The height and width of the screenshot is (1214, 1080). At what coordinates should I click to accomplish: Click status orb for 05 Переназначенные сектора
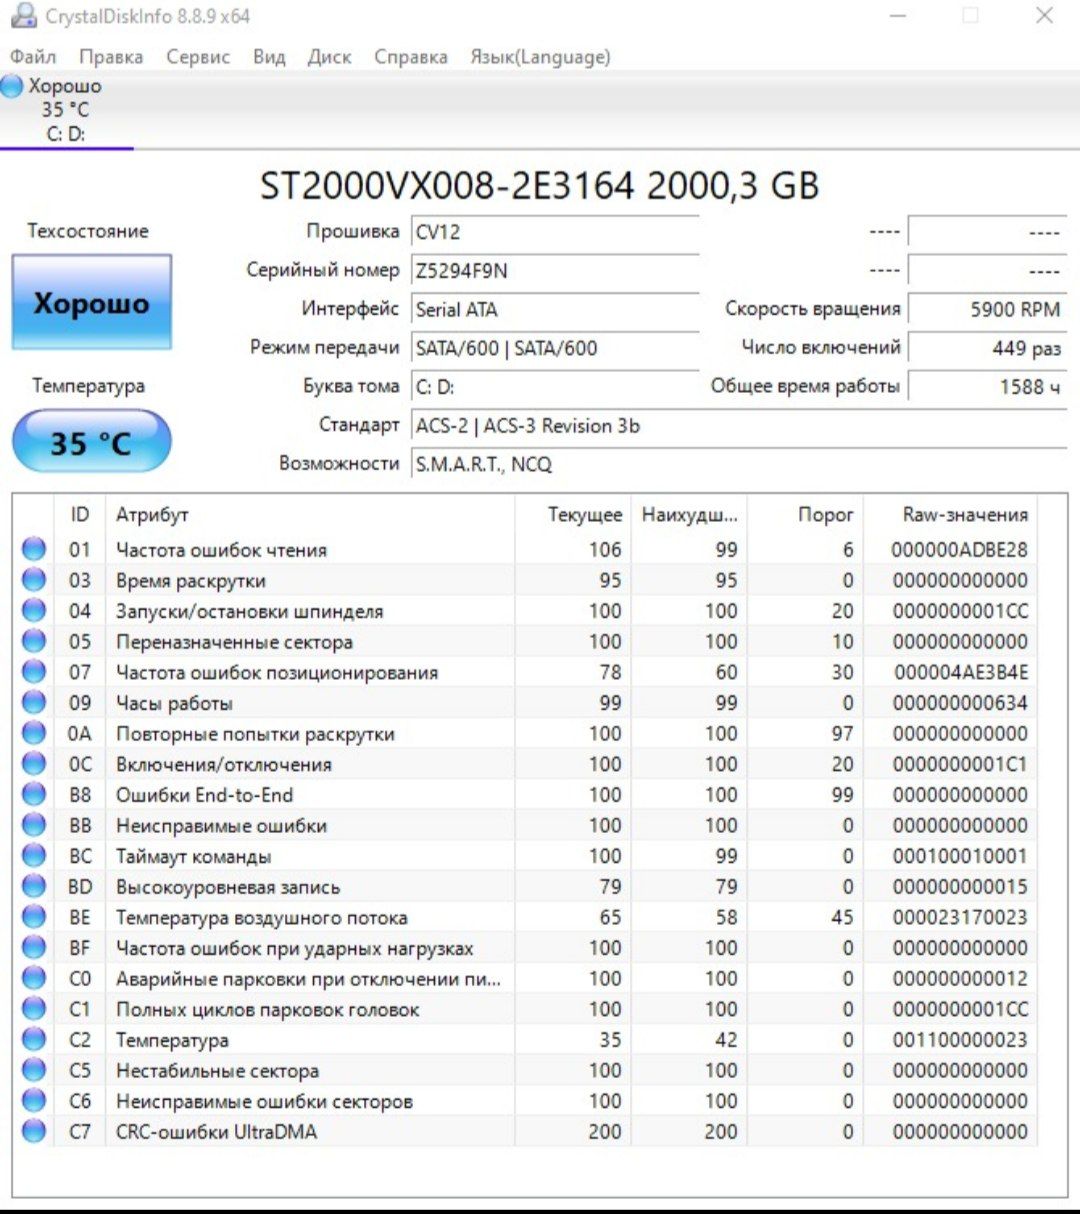34,641
